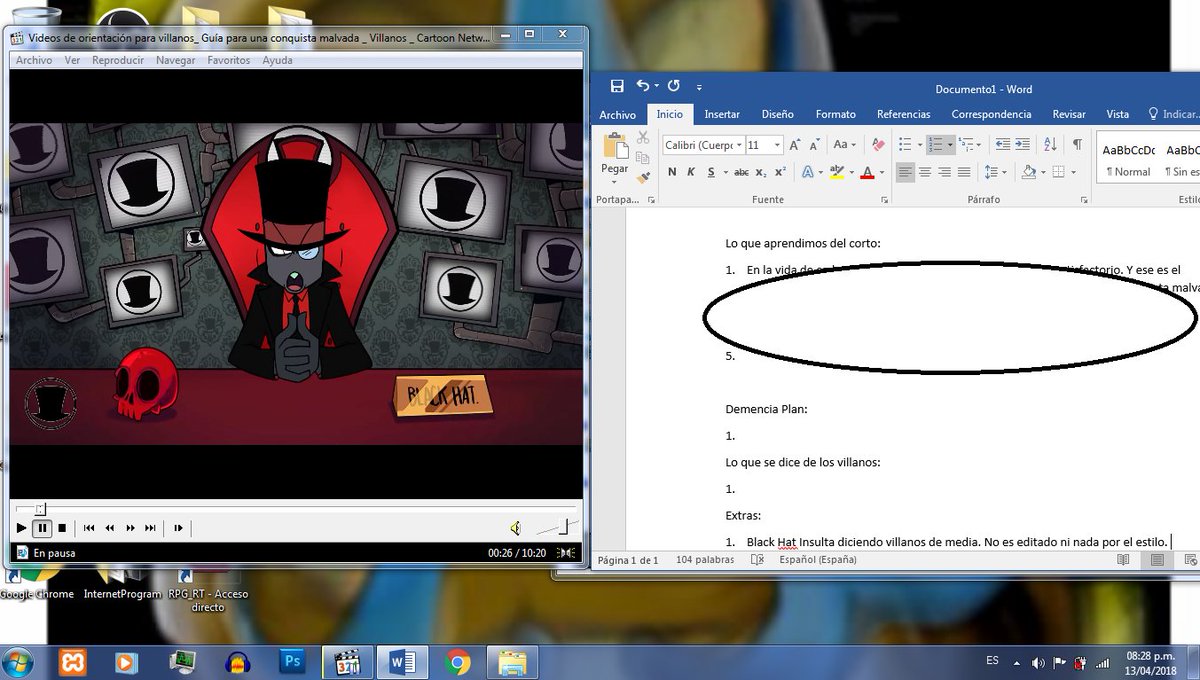Click the 104 palabras word count
The width and height of the screenshot is (1200, 680).
point(705,560)
